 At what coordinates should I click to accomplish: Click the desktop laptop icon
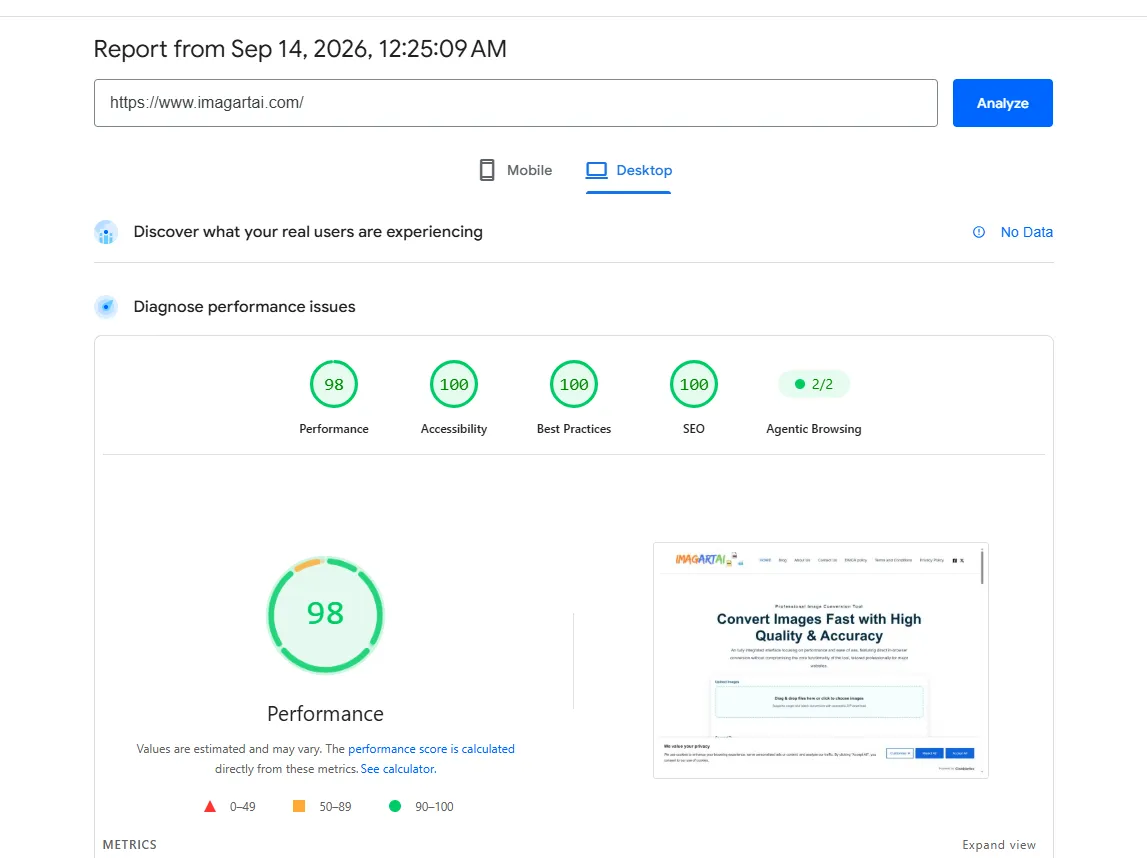[596, 170]
